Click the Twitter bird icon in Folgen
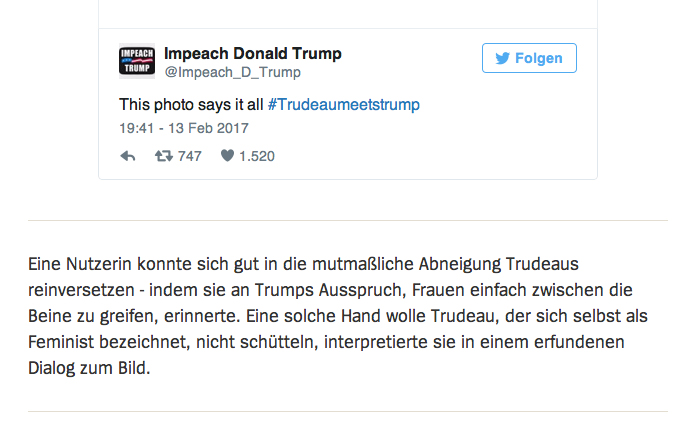The image size is (680, 421). tap(501, 58)
